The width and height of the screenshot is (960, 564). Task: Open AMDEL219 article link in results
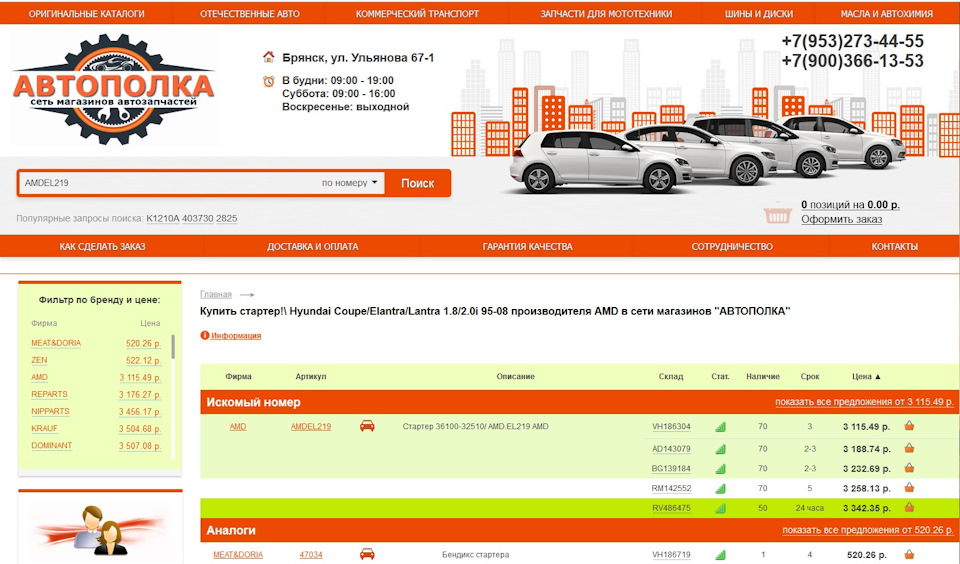tap(310, 426)
